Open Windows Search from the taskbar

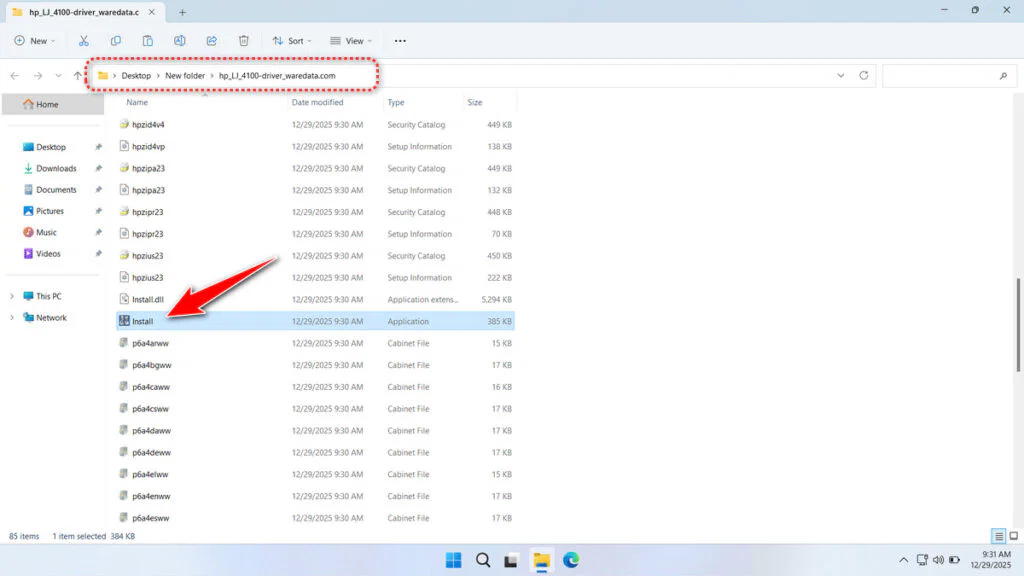483,561
